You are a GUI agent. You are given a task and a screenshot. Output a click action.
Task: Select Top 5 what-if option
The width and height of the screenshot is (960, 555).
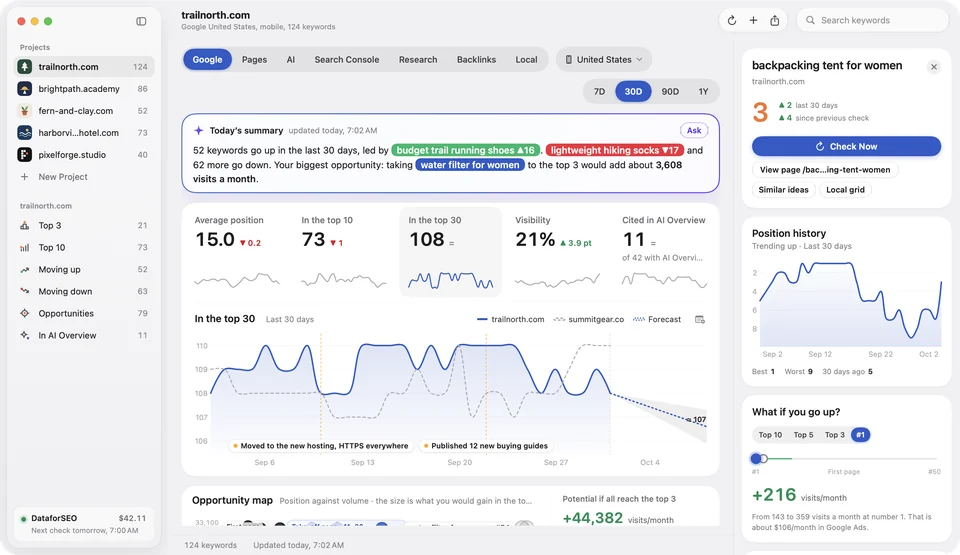[x=803, y=435]
